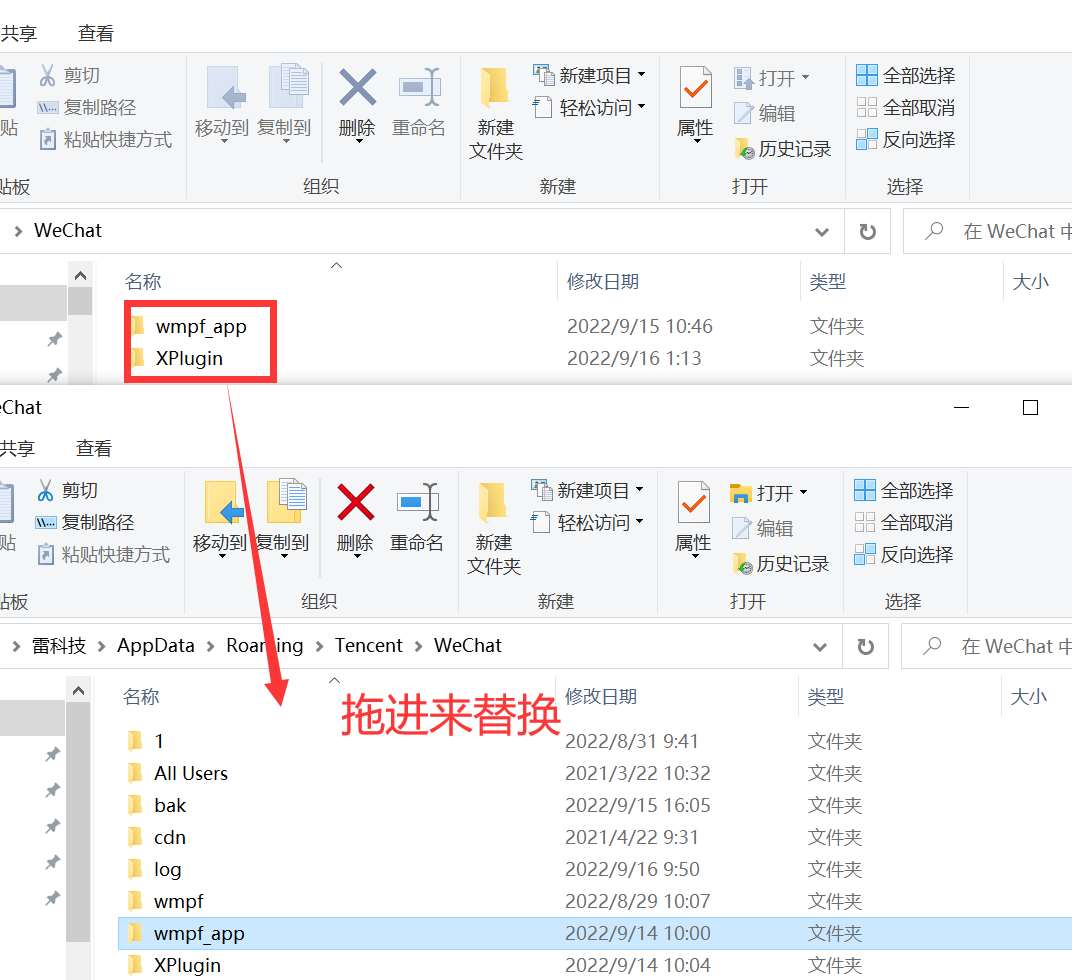Click Delete (删除) in upper window ribbon
The height and width of the screenshot is (980, 1072).
[357, 103]
